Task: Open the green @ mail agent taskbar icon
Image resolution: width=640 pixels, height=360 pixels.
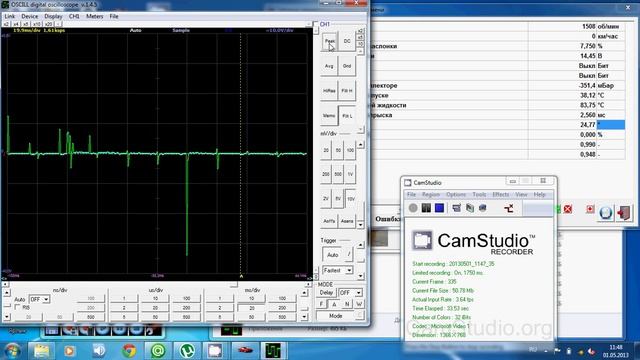Action: point(158,351)
